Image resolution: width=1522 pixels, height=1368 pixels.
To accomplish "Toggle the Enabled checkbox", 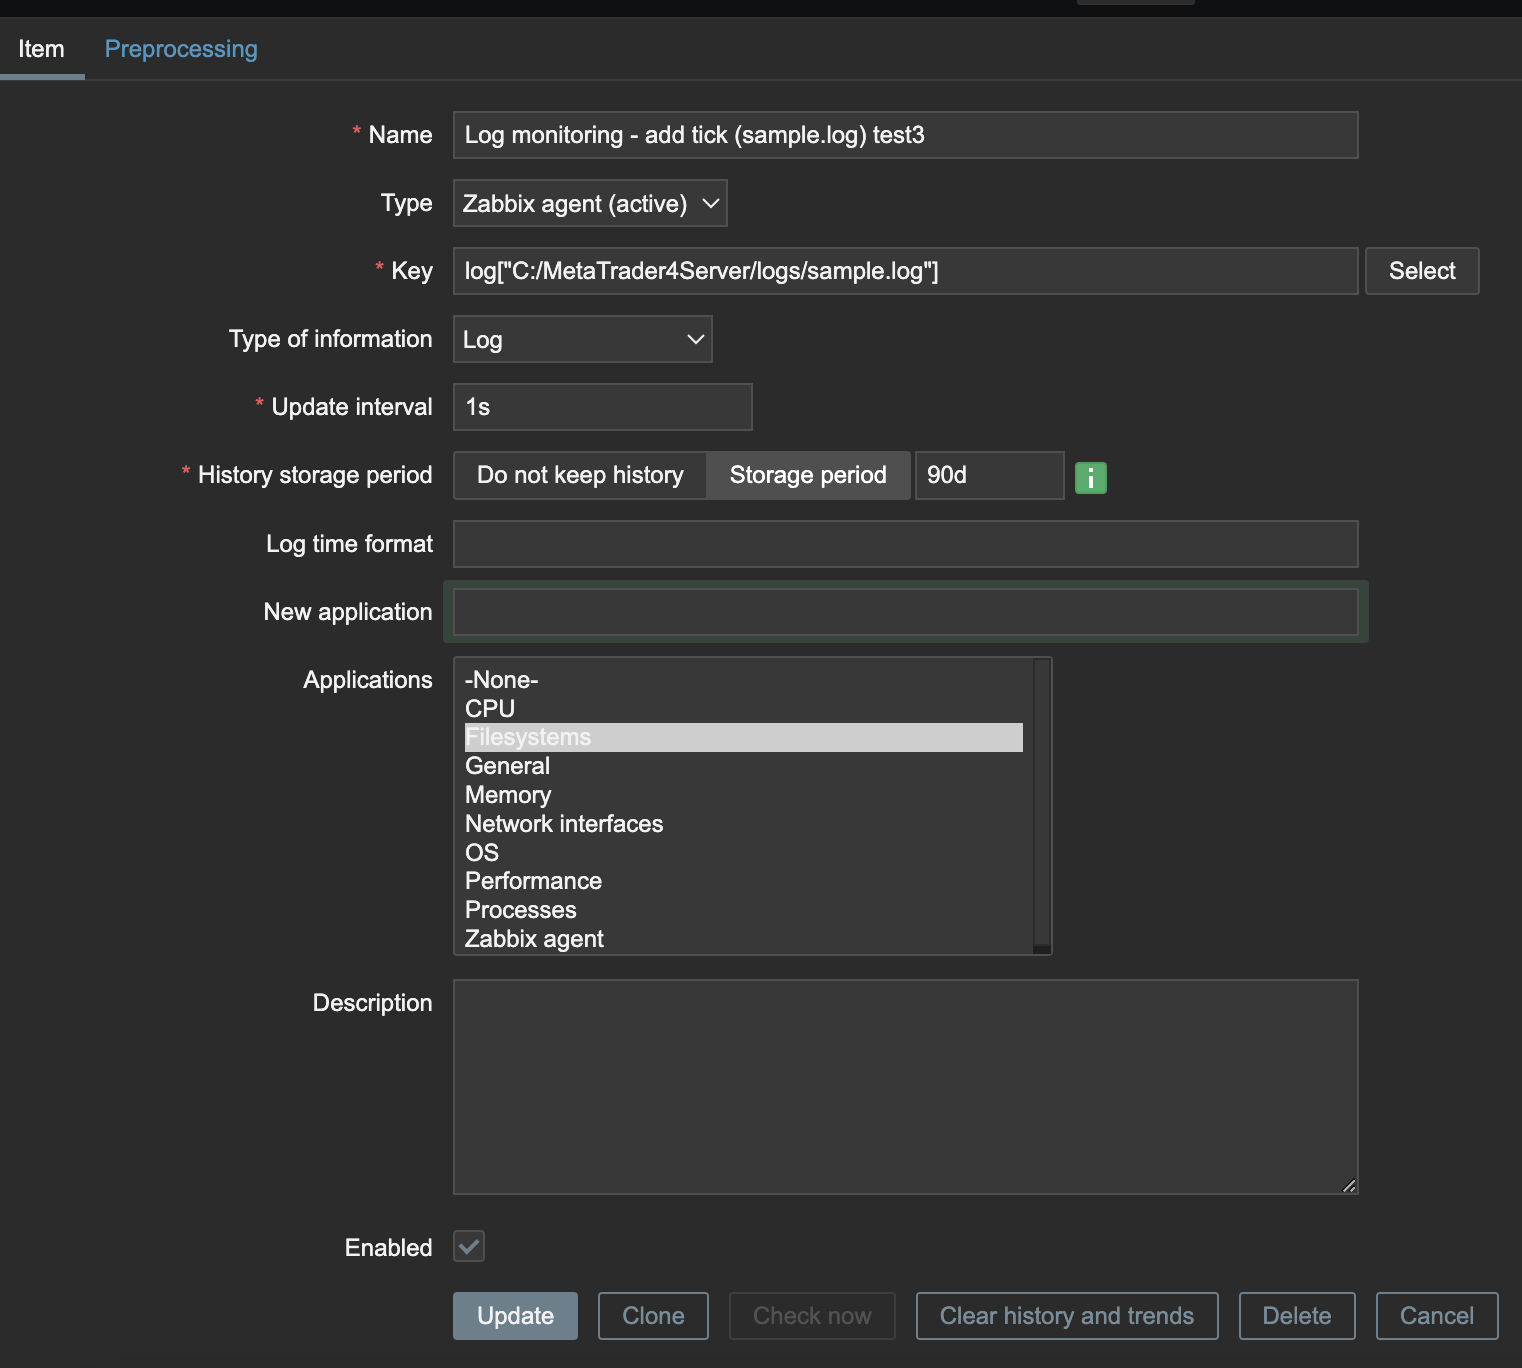I will pyautogui.click(x=469, y=1247).
